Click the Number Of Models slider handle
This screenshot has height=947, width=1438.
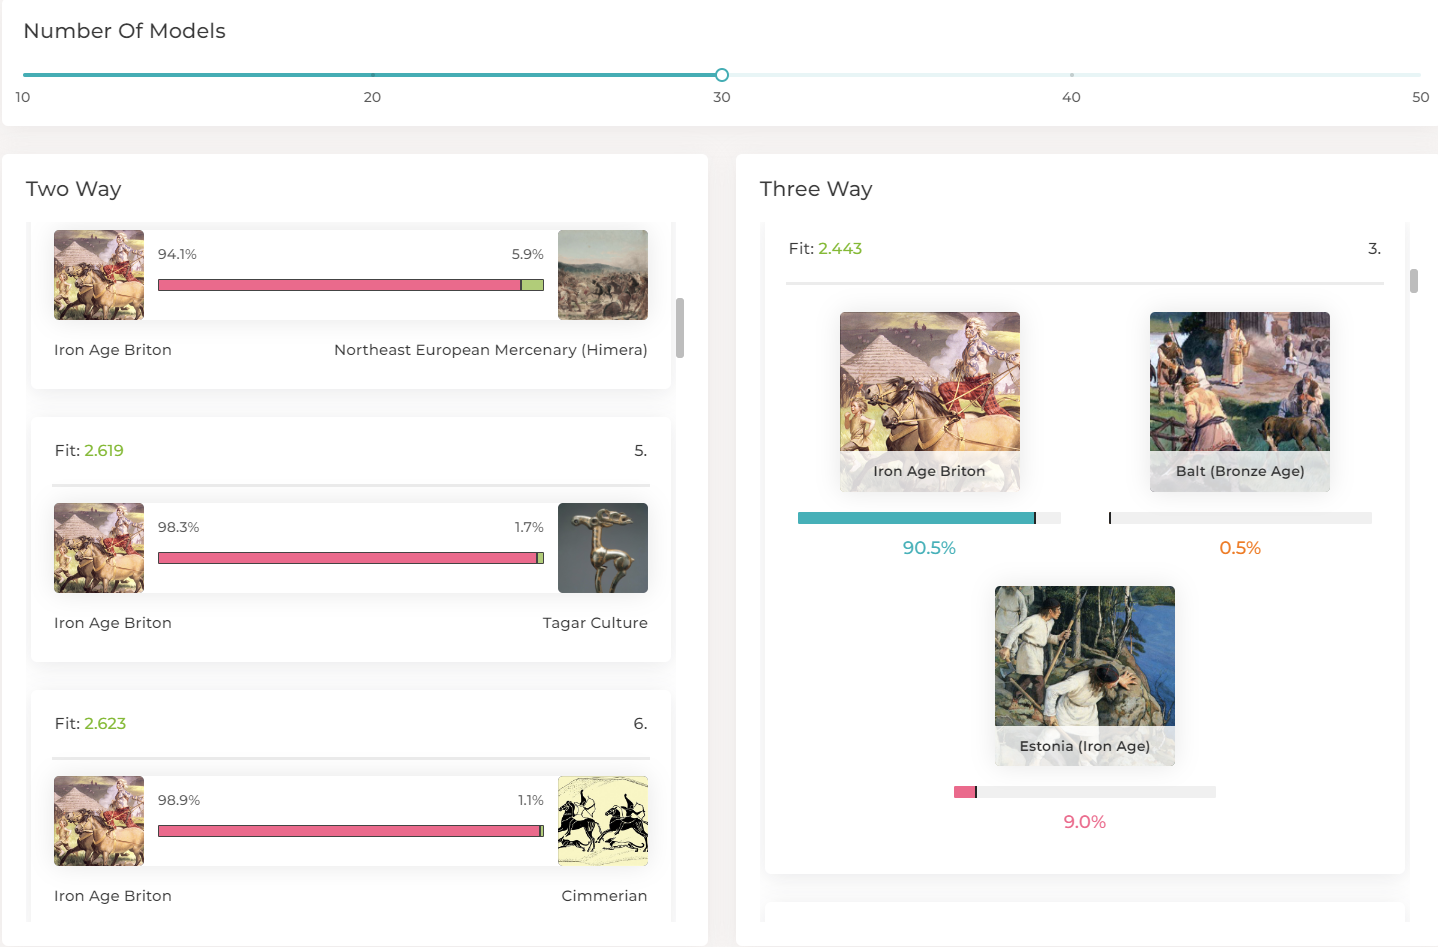coord(722,75)
